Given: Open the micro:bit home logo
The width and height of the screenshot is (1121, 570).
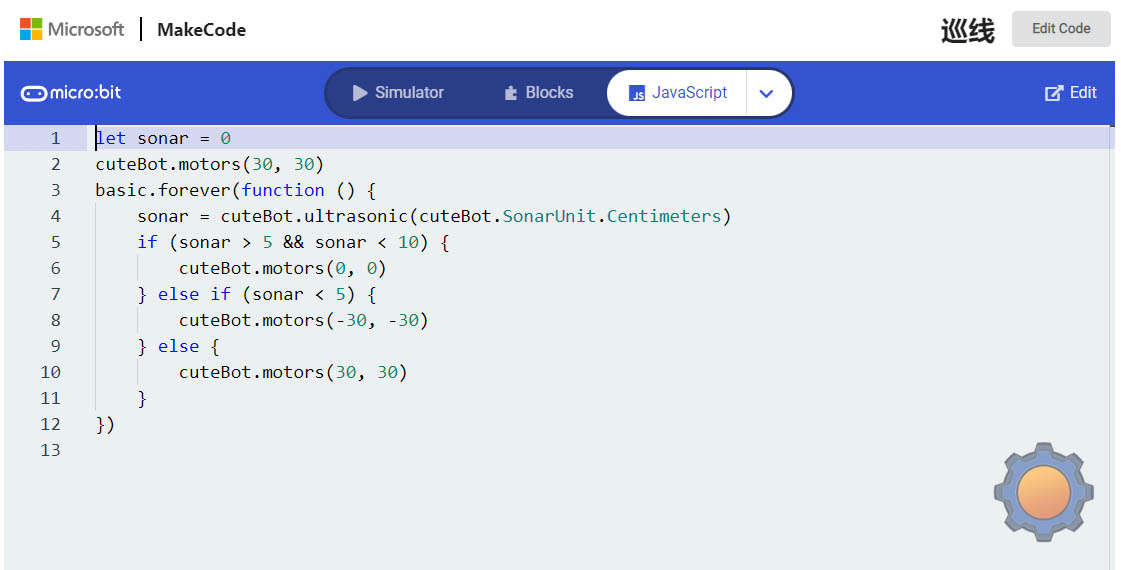Looking at the screenshot, I should click(71, 93).
